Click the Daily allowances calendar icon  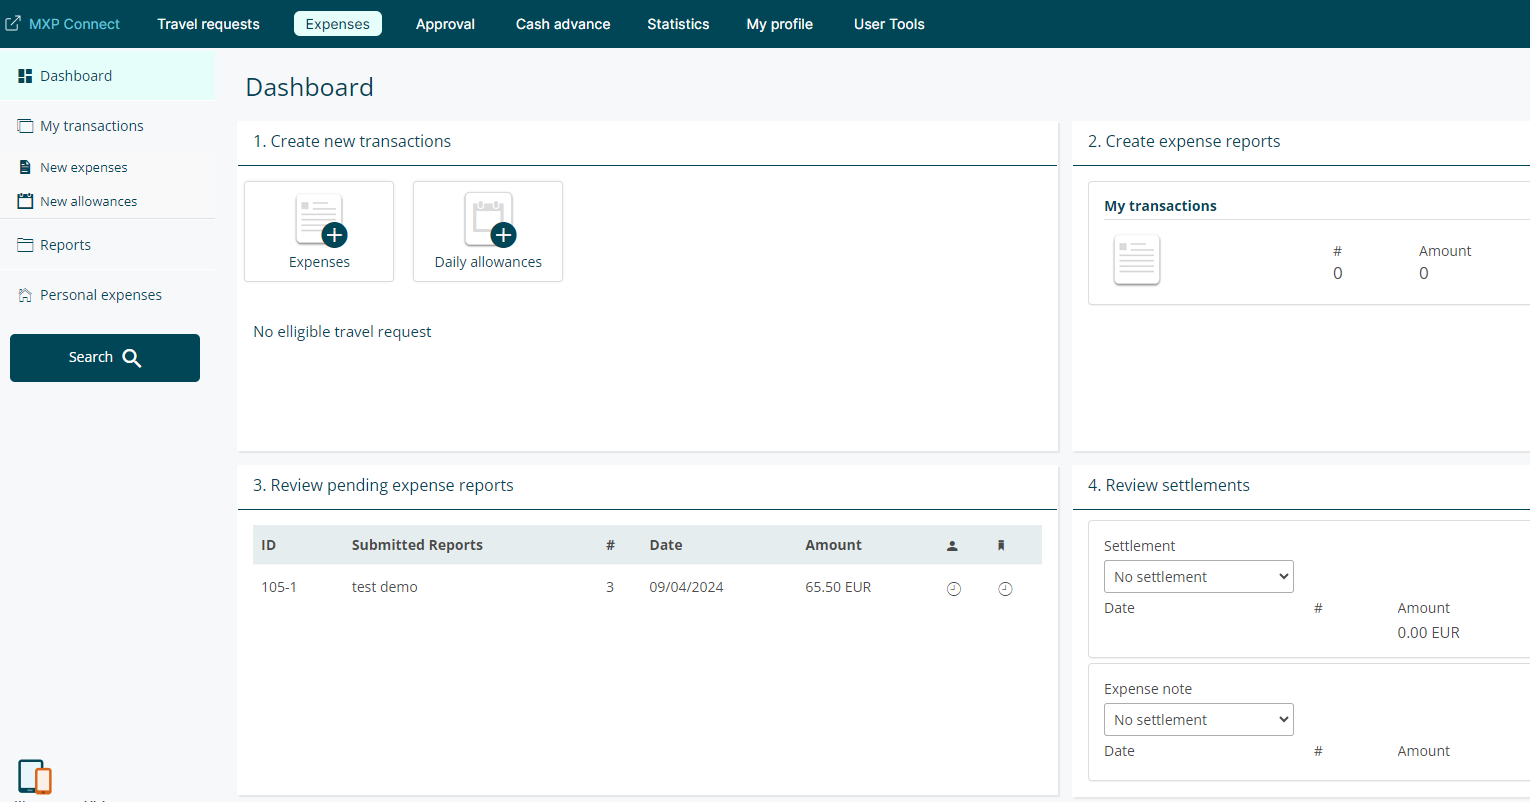(488, 221)
